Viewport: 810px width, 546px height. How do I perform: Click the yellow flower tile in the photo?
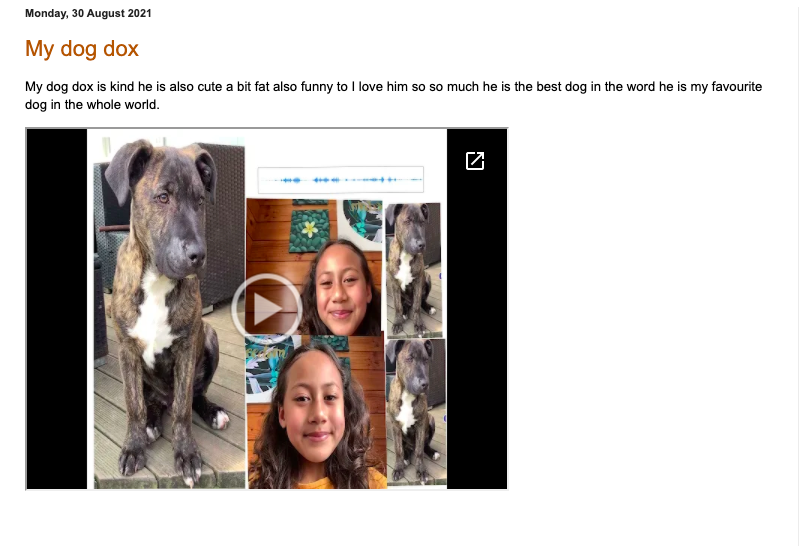[309, 229]
